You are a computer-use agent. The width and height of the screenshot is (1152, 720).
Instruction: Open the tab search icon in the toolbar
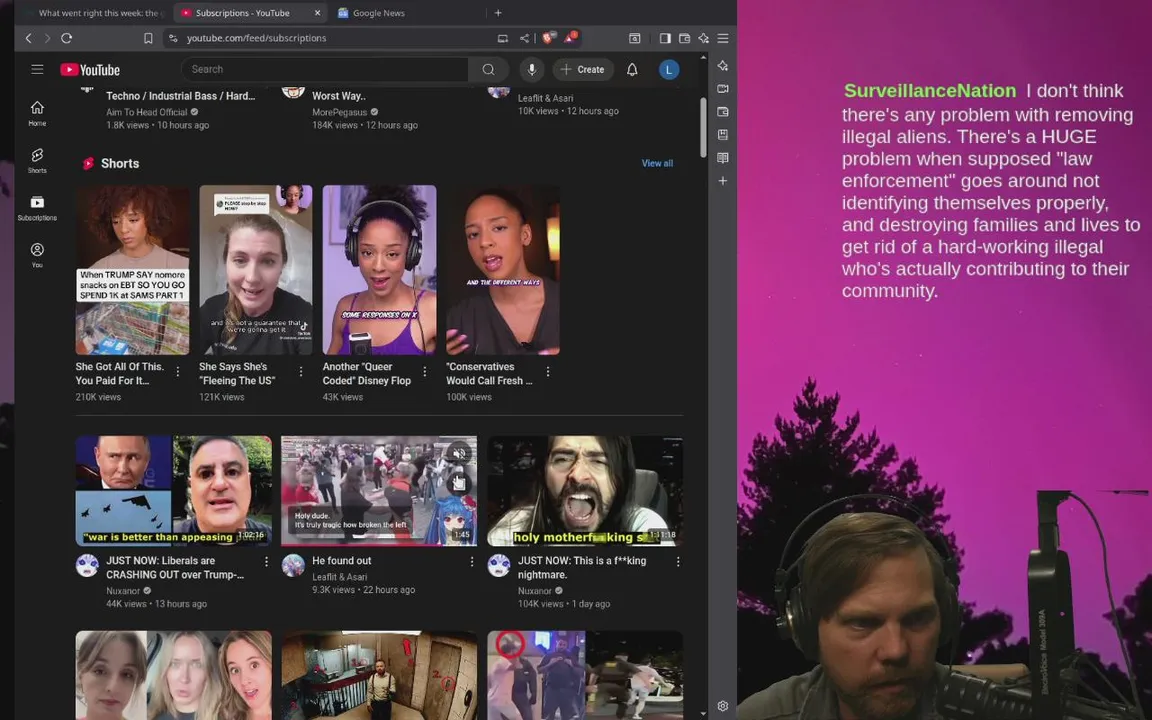click(635, 38)
